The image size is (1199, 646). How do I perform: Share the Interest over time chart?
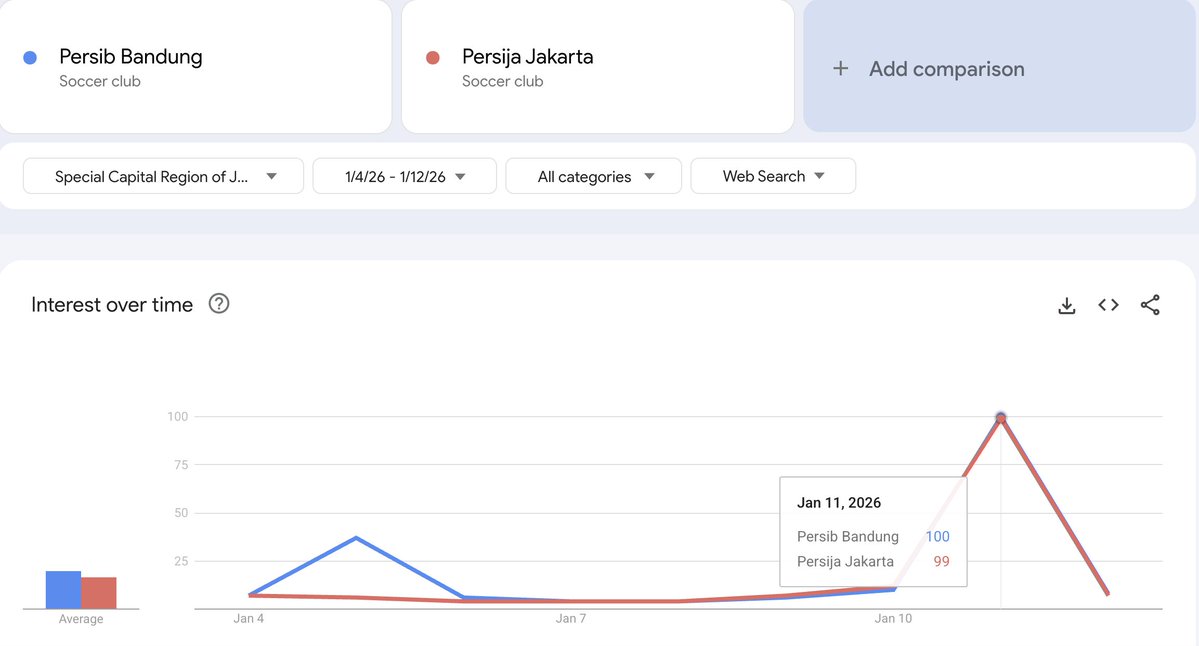(x=1150, y=305)
